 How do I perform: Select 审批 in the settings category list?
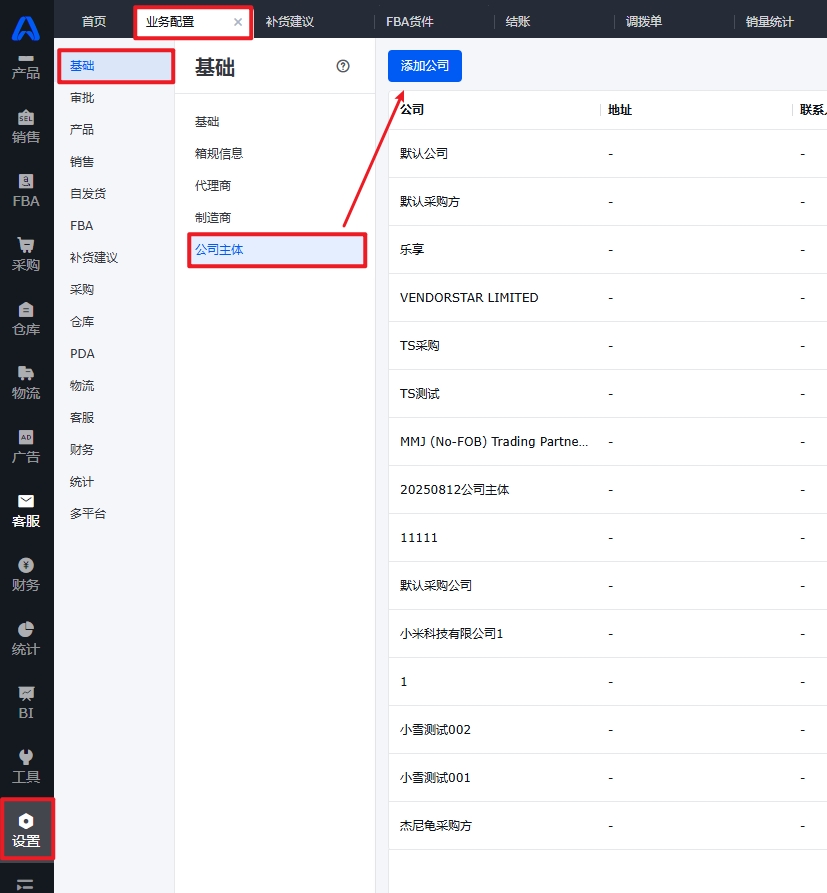82,98
